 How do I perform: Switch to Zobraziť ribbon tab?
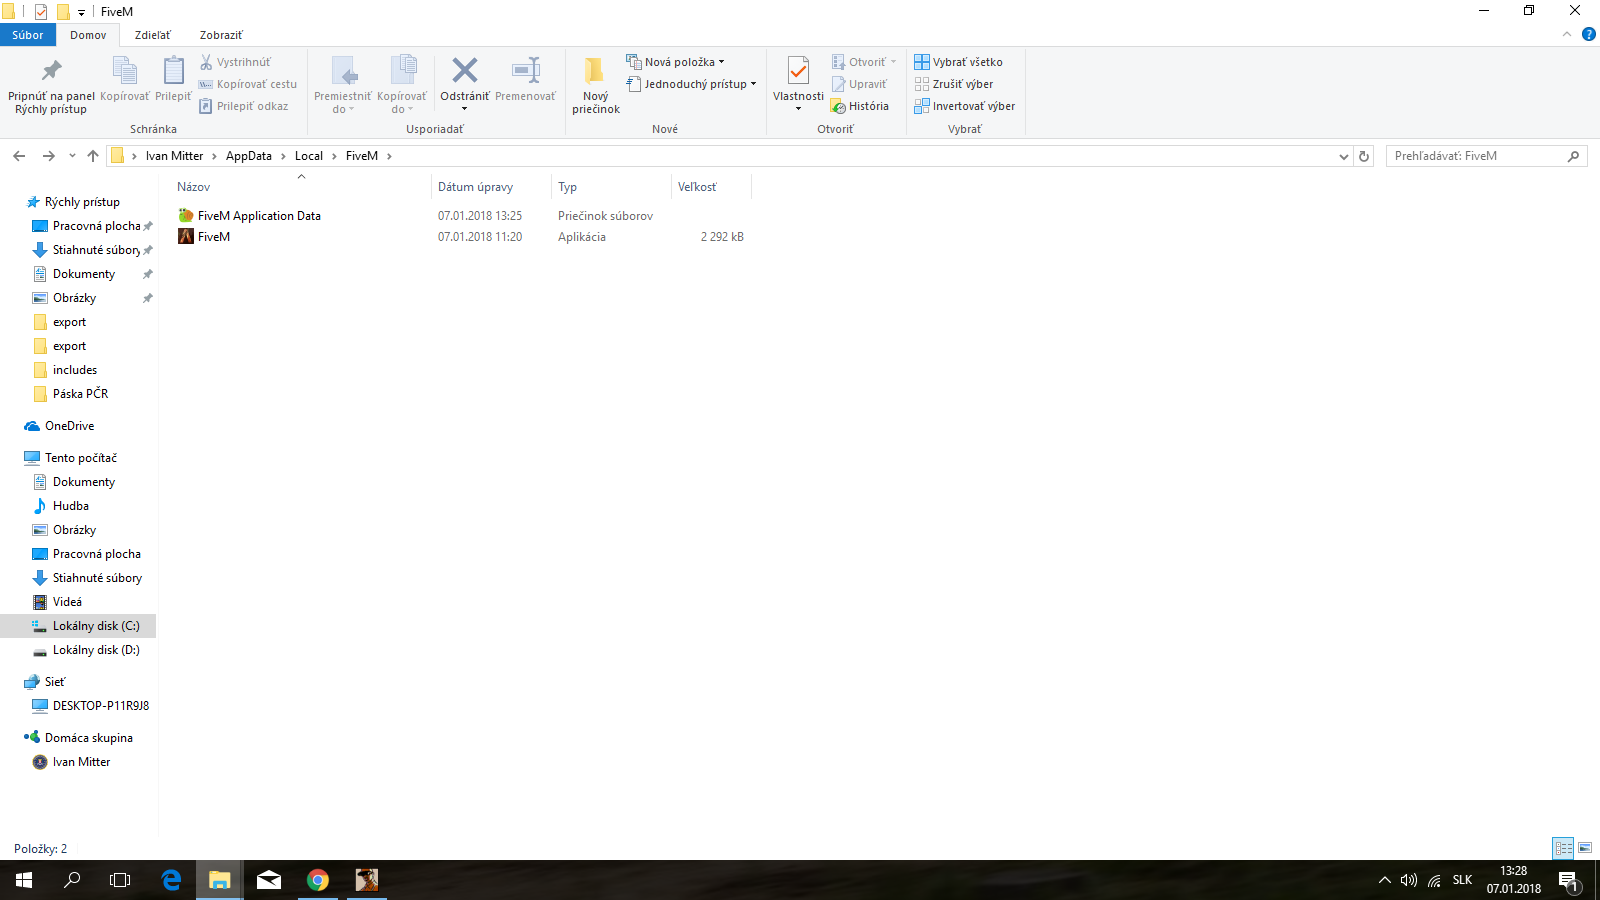pos(221,35)
